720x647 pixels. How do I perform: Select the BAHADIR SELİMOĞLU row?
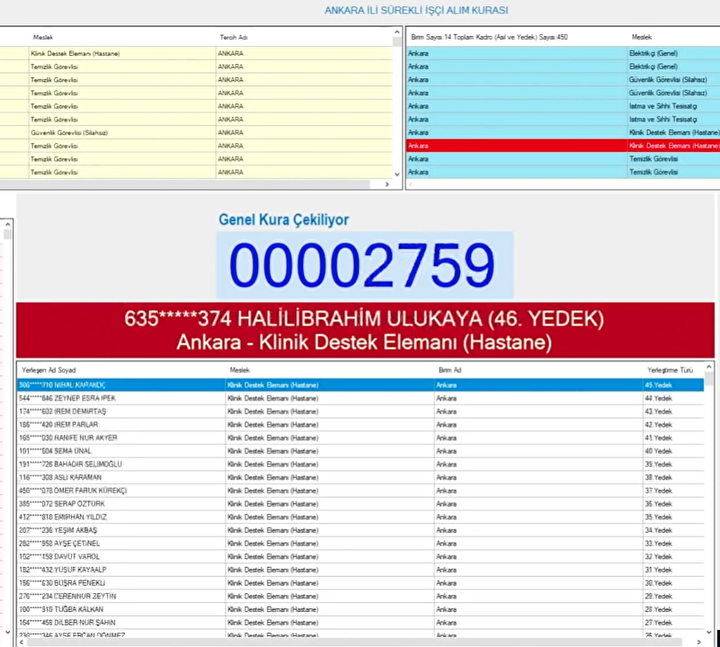pyautogui.click(x=360, y=464)
